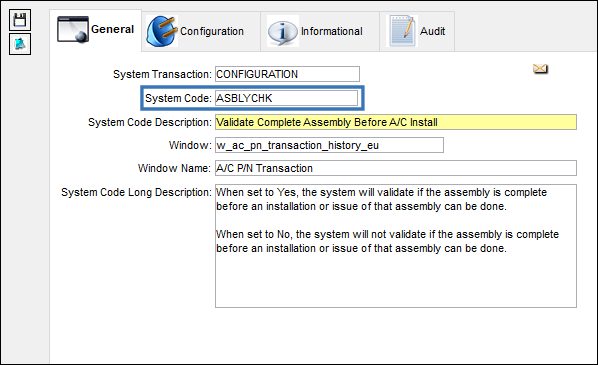598x365 pixels.
Task: Click the notes icon below Save
Action: (20, 44)
